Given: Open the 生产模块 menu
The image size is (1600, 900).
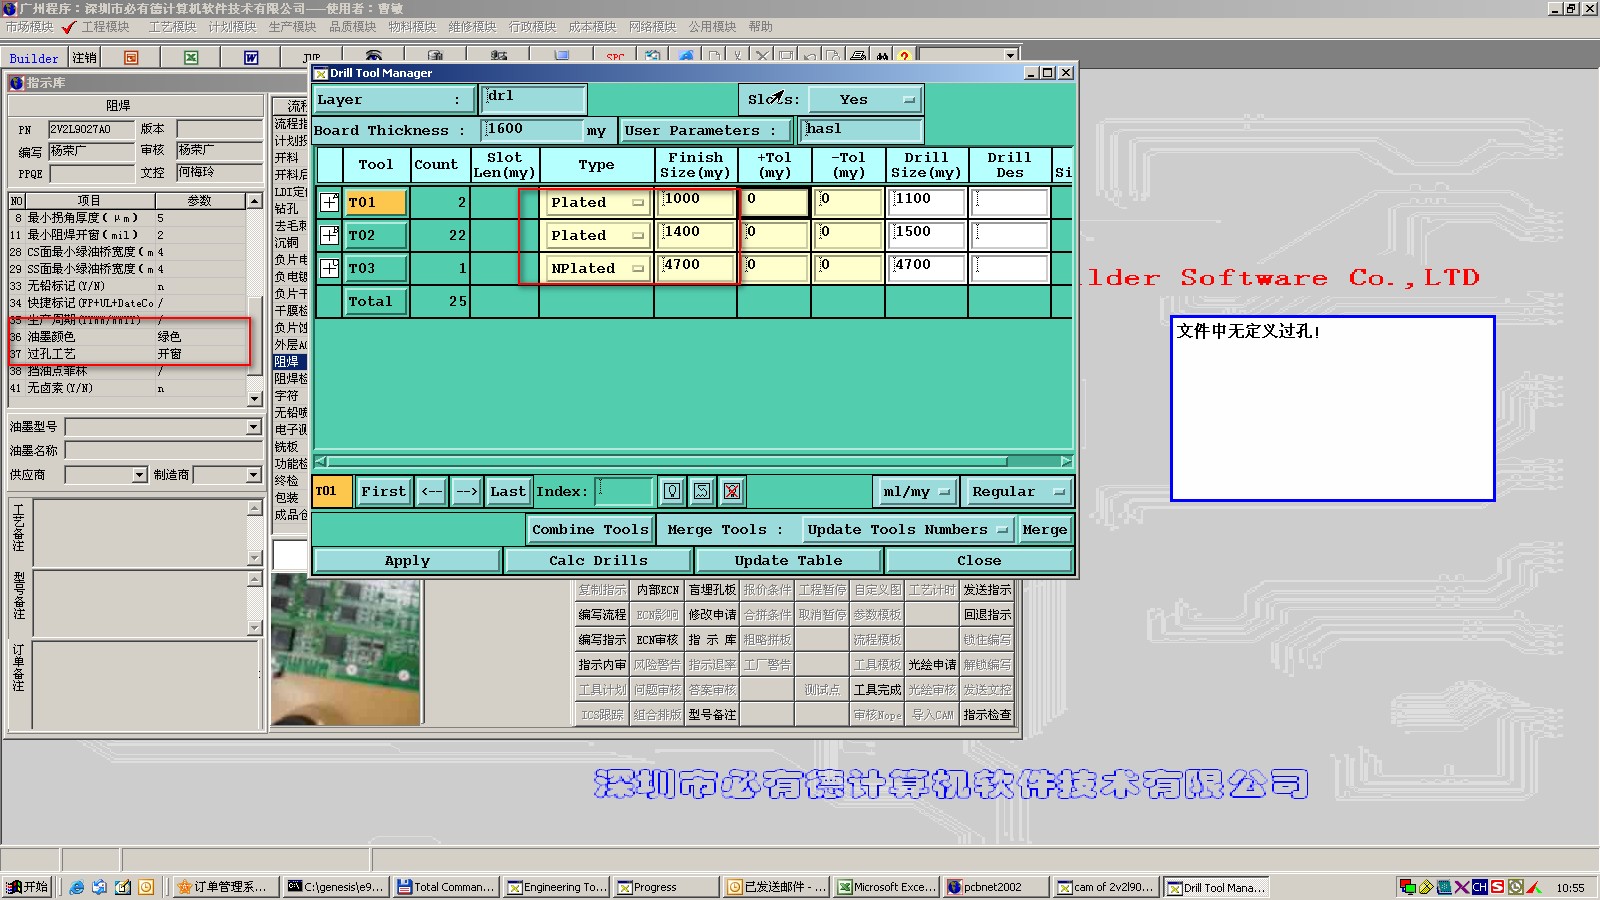Looking at the screenshot, I should point(292,27).
